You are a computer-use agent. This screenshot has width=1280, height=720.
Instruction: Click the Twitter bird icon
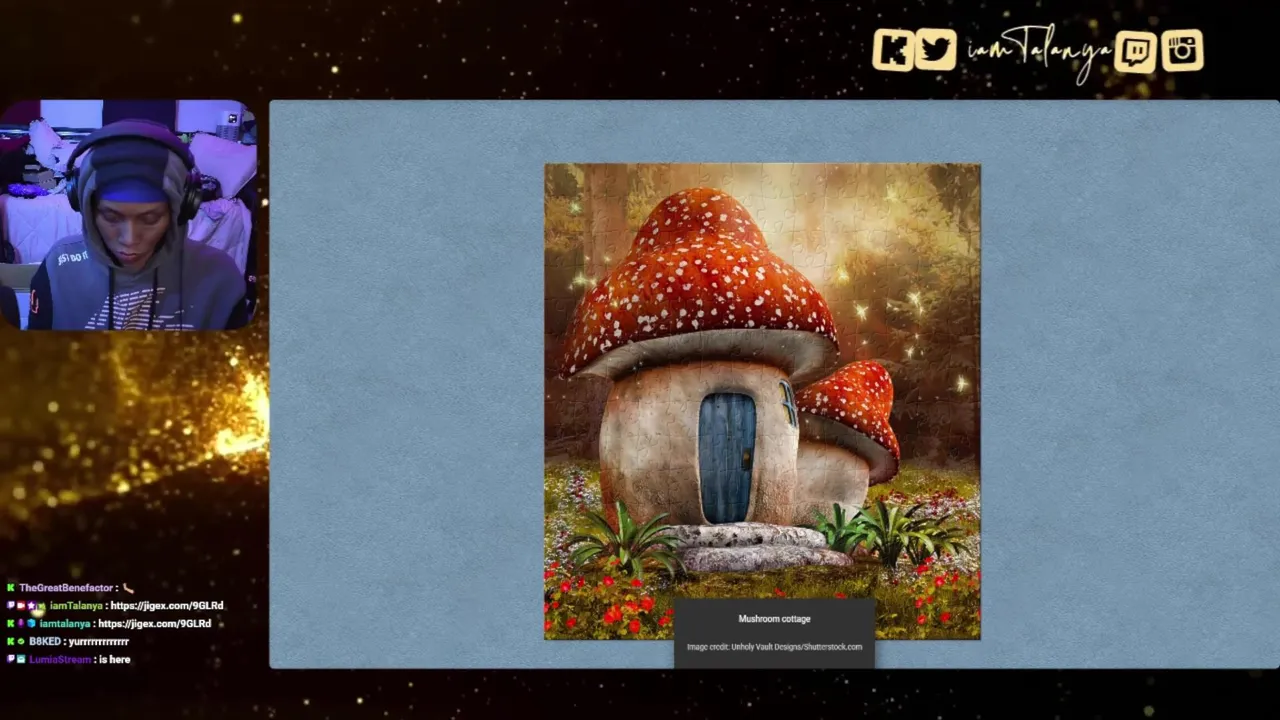936,50
